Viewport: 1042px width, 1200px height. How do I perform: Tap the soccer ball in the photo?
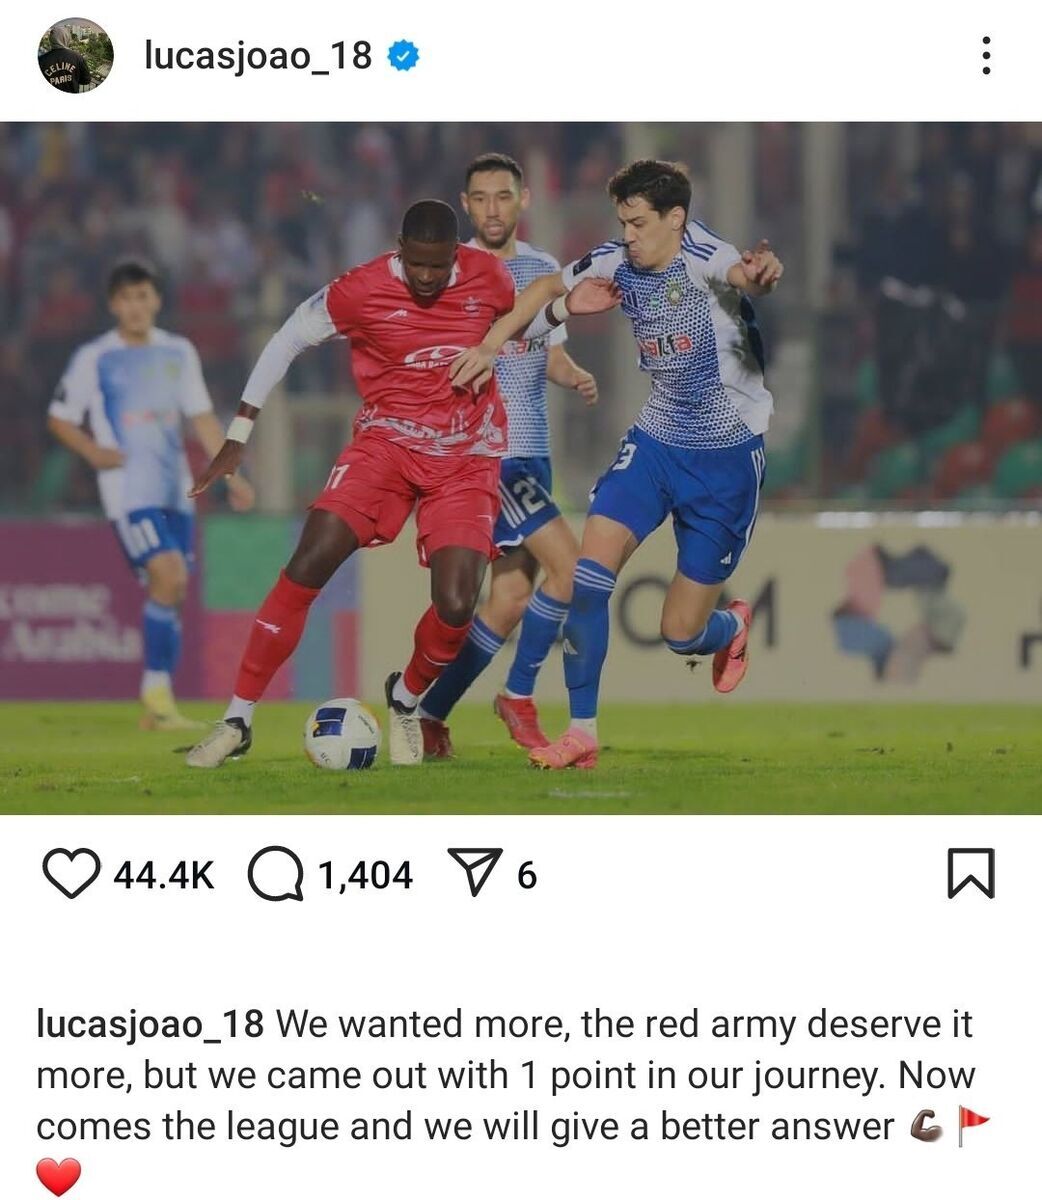click(x=342, y=734)
